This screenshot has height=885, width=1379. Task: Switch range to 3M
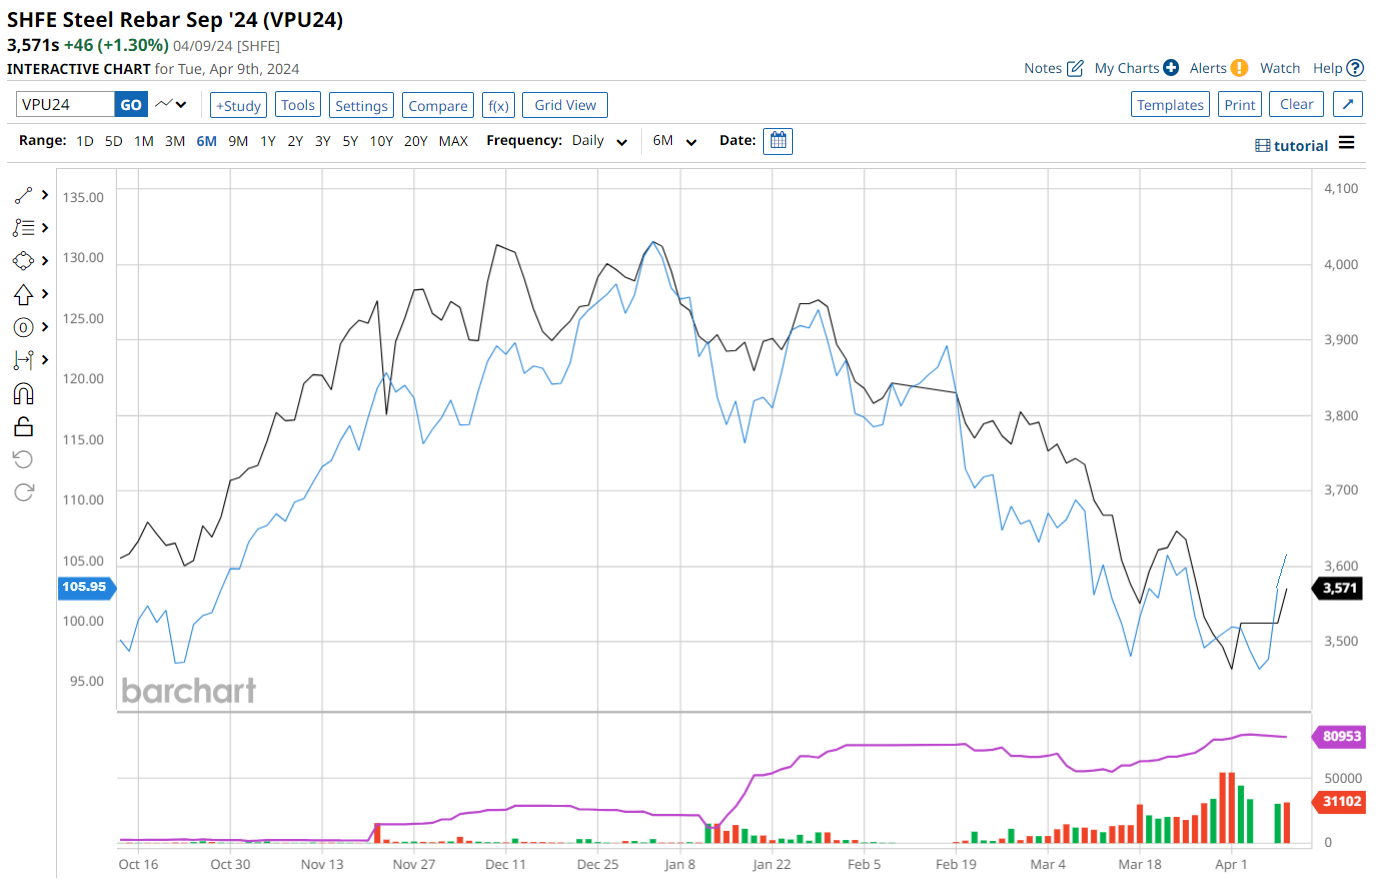click(x=175, y=141)
